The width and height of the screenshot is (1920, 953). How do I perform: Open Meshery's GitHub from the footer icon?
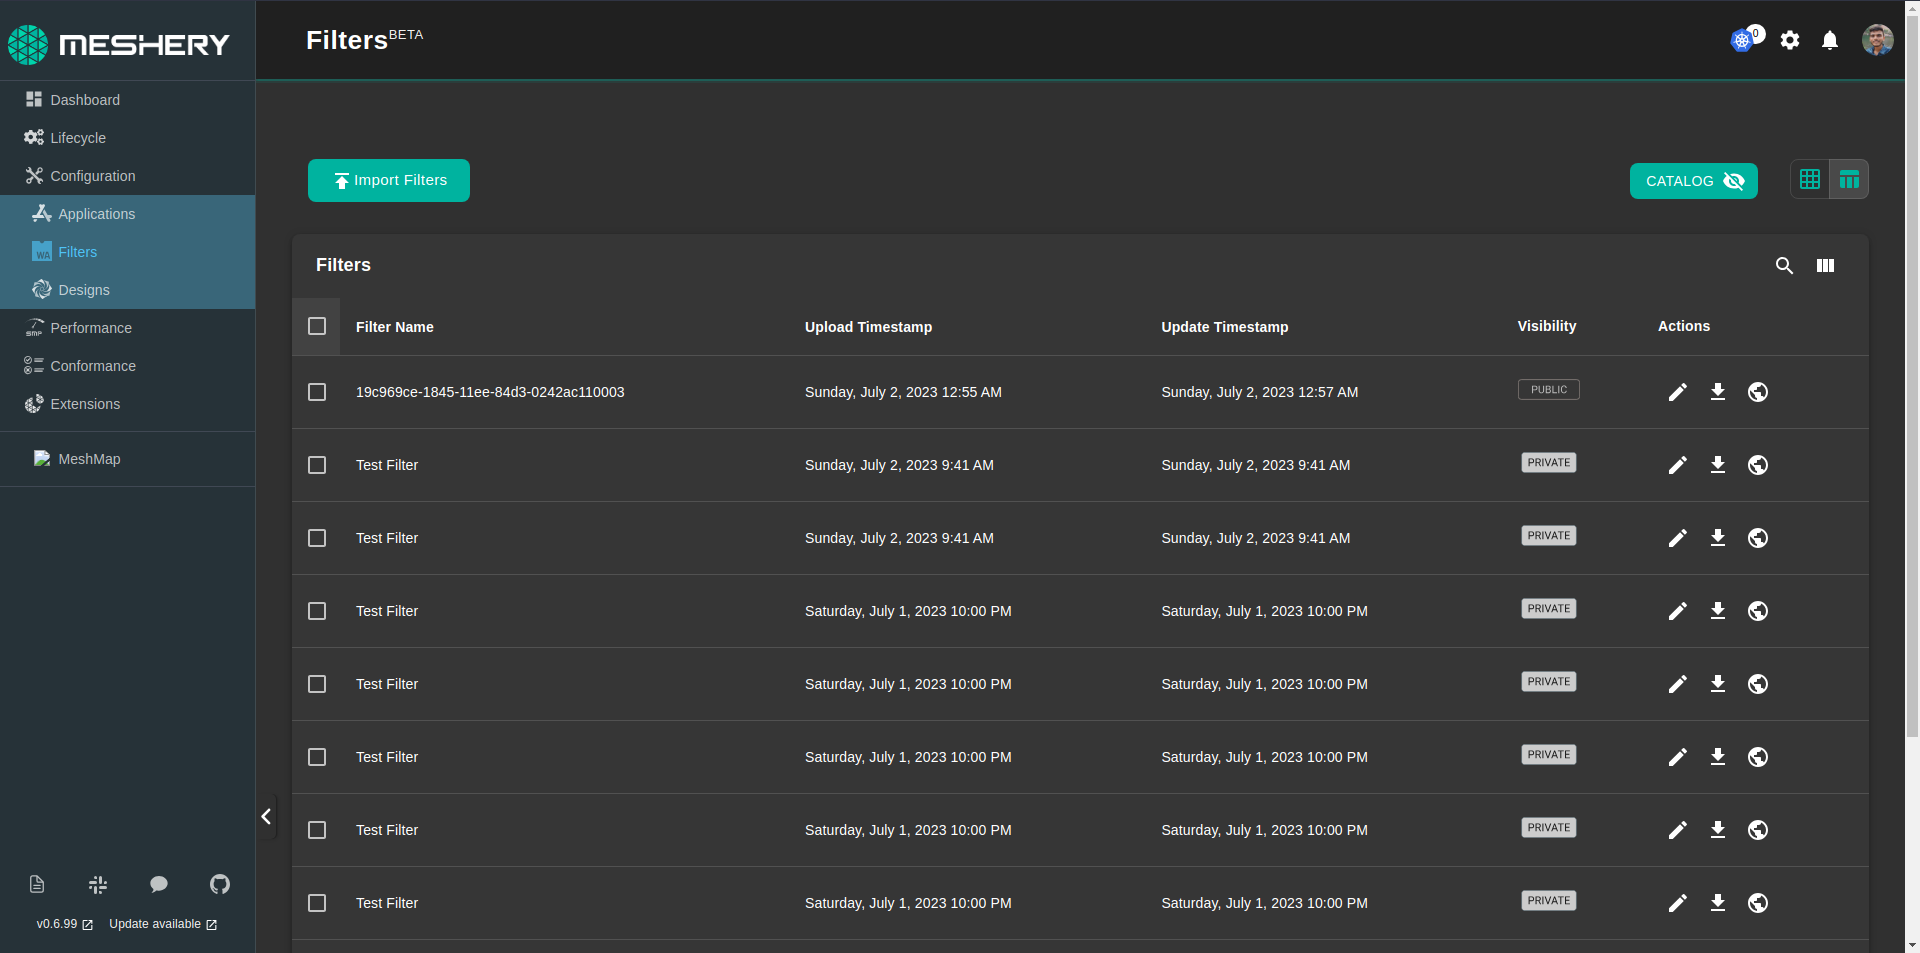click(220, 885)
